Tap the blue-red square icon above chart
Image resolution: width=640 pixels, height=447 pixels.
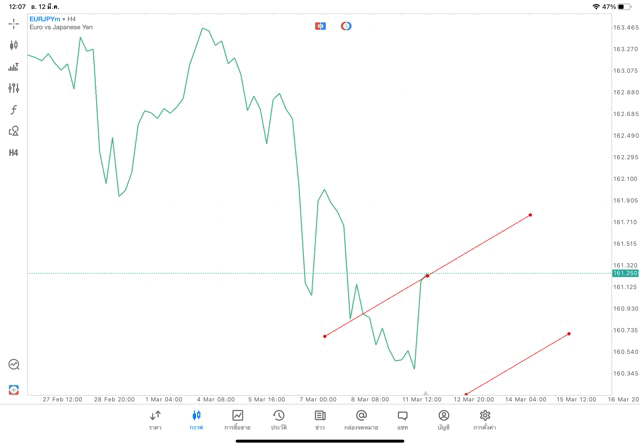pyautogui.click(x=321, y=26)
